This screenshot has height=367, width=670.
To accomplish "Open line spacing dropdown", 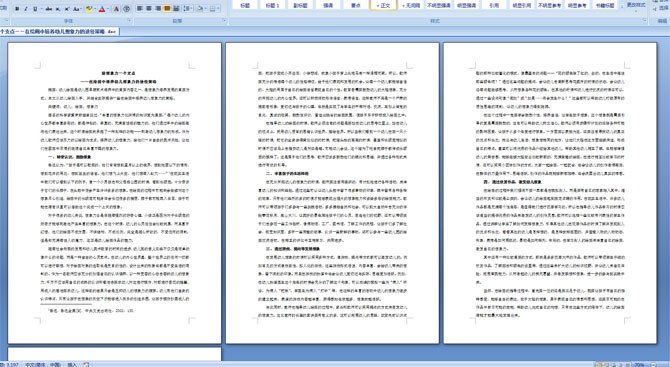I will (x=188, y=9).
